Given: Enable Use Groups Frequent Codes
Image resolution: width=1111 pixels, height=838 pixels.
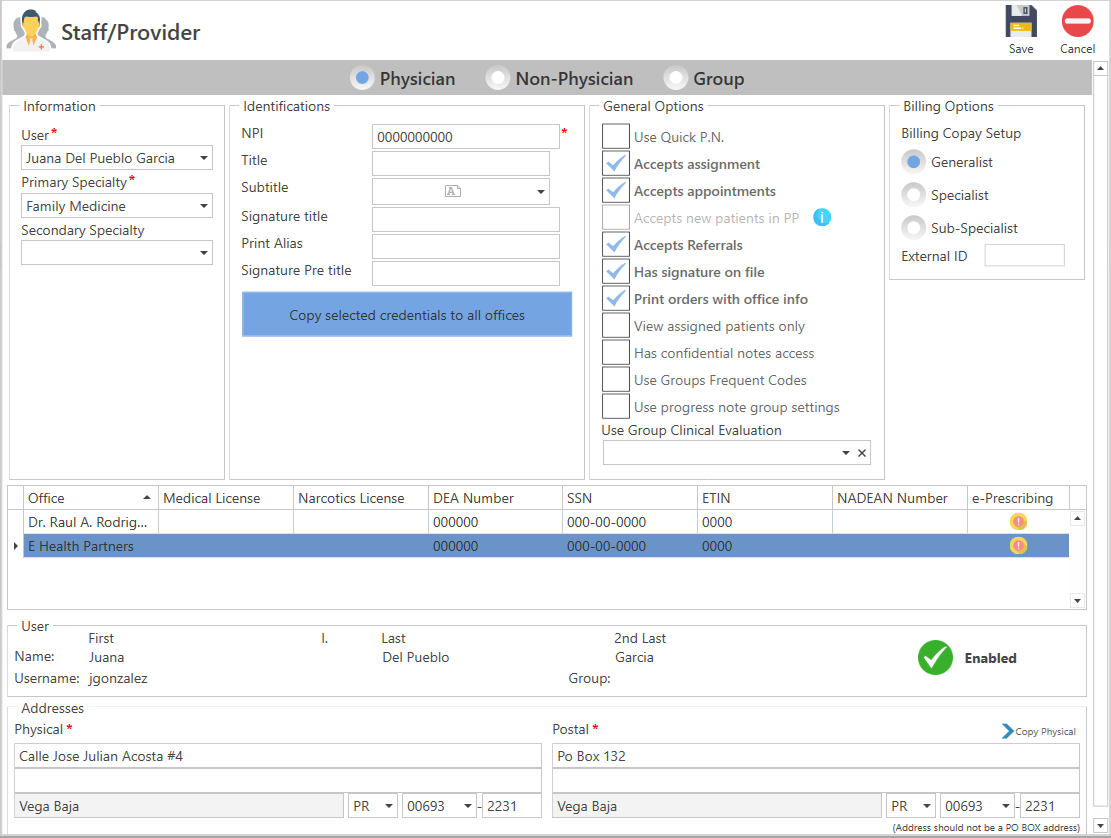Looking at the screenshot, I should 616,380.
